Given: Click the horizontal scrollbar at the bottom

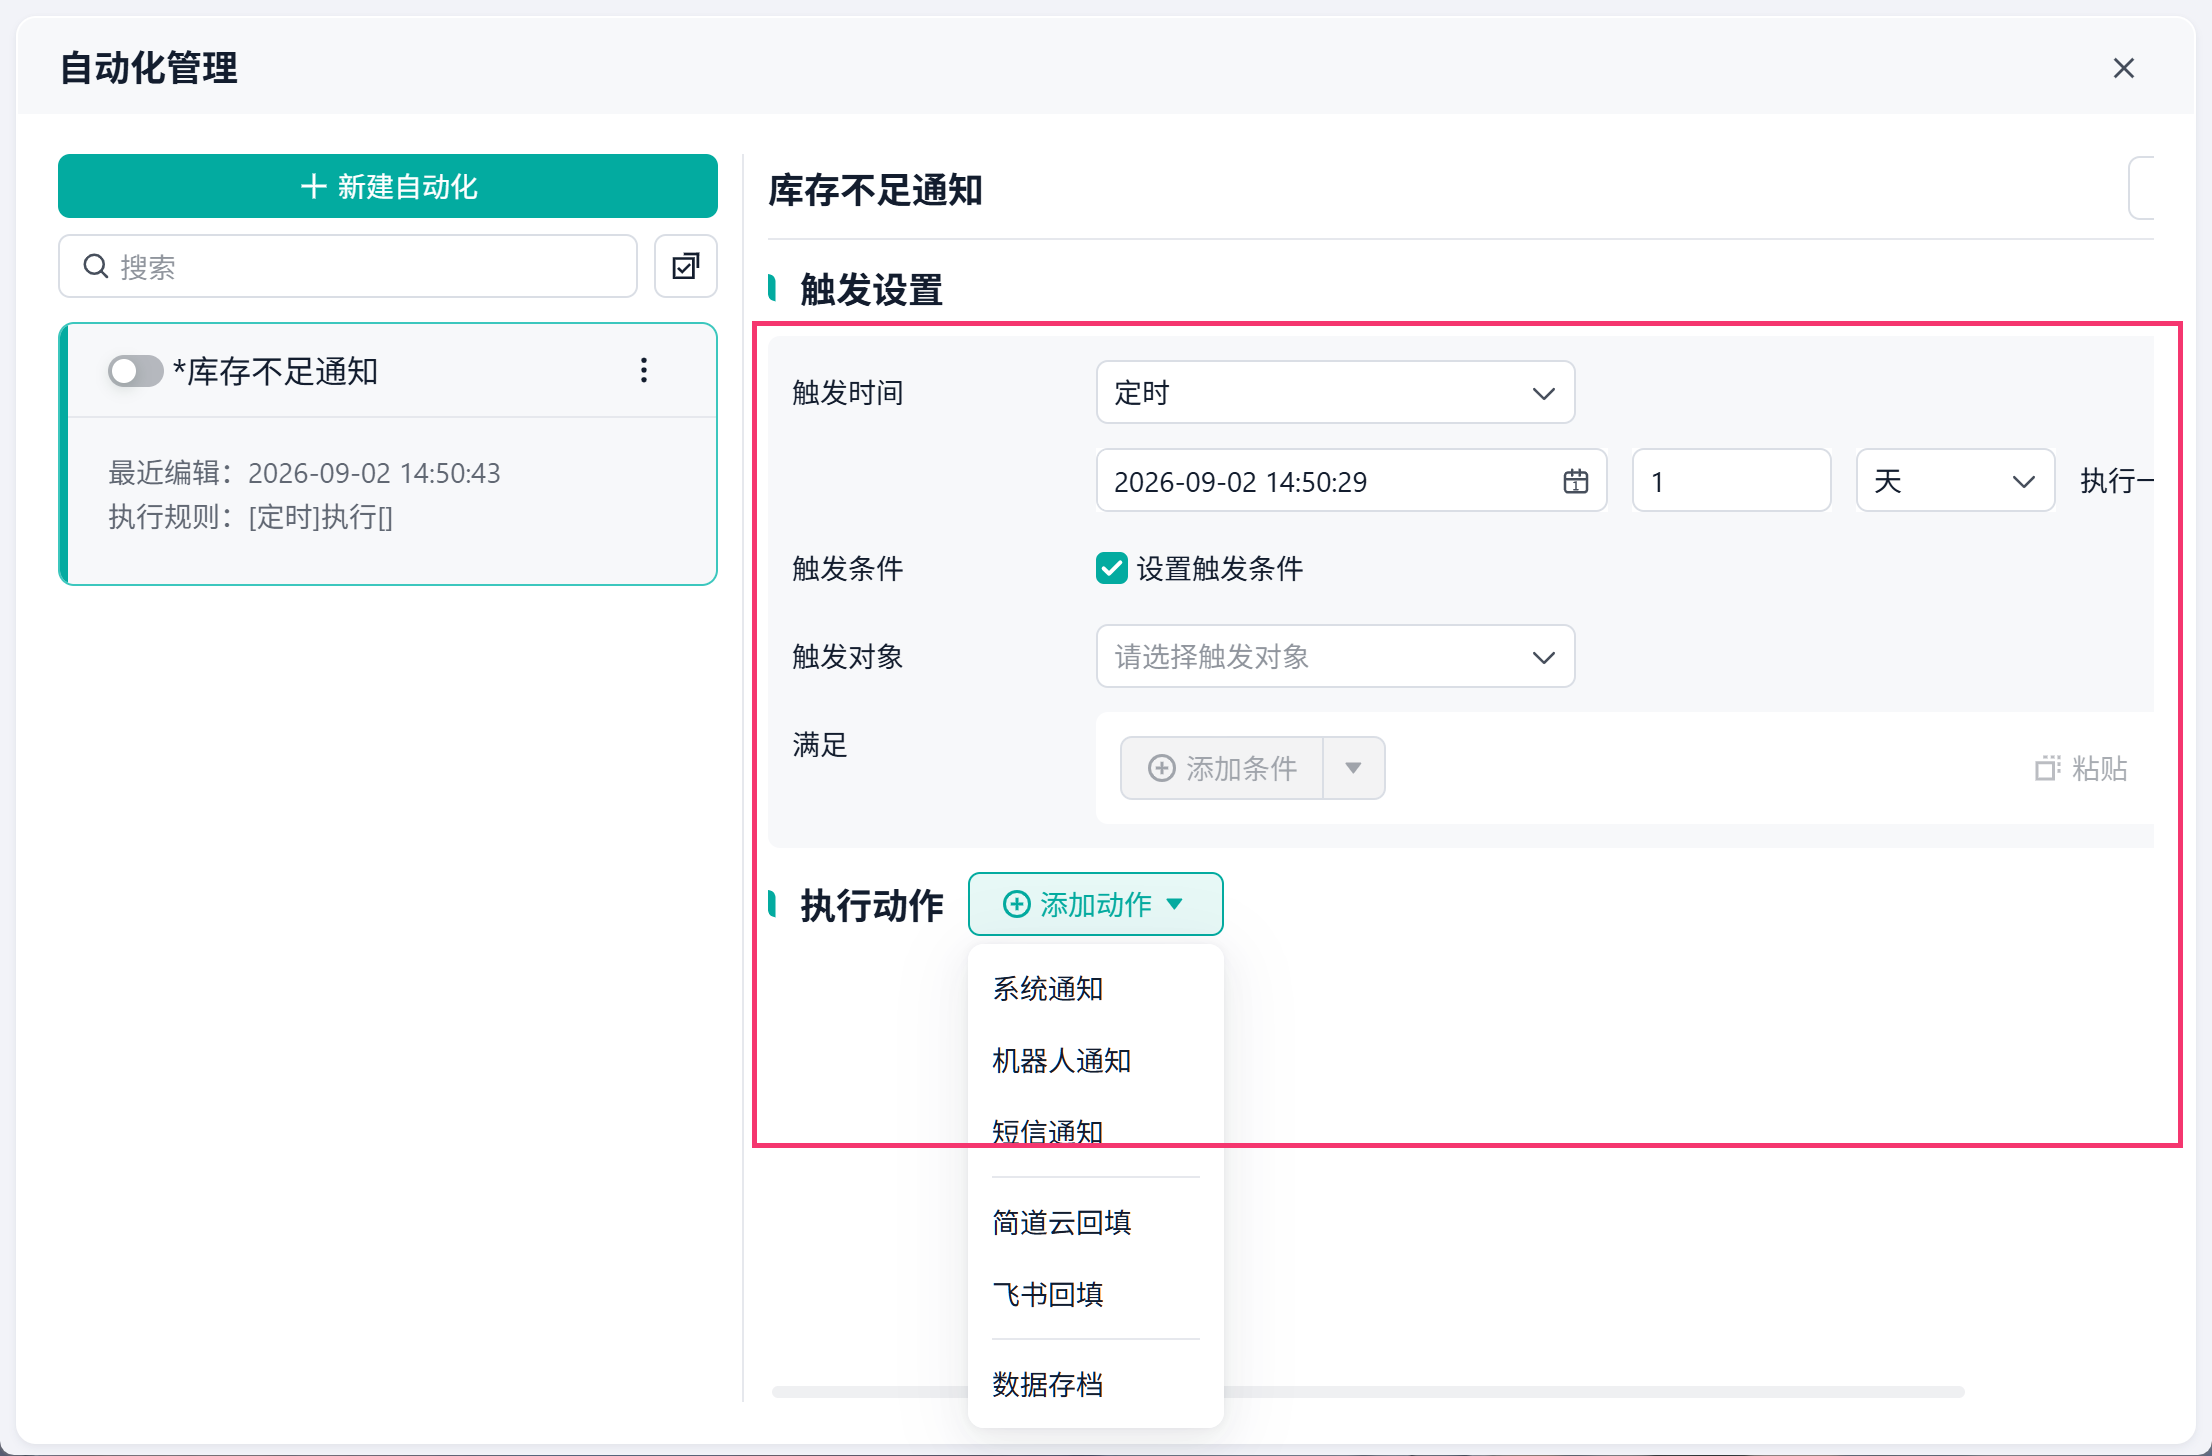Looking at the screenshot, I should coord(1368,1392).
